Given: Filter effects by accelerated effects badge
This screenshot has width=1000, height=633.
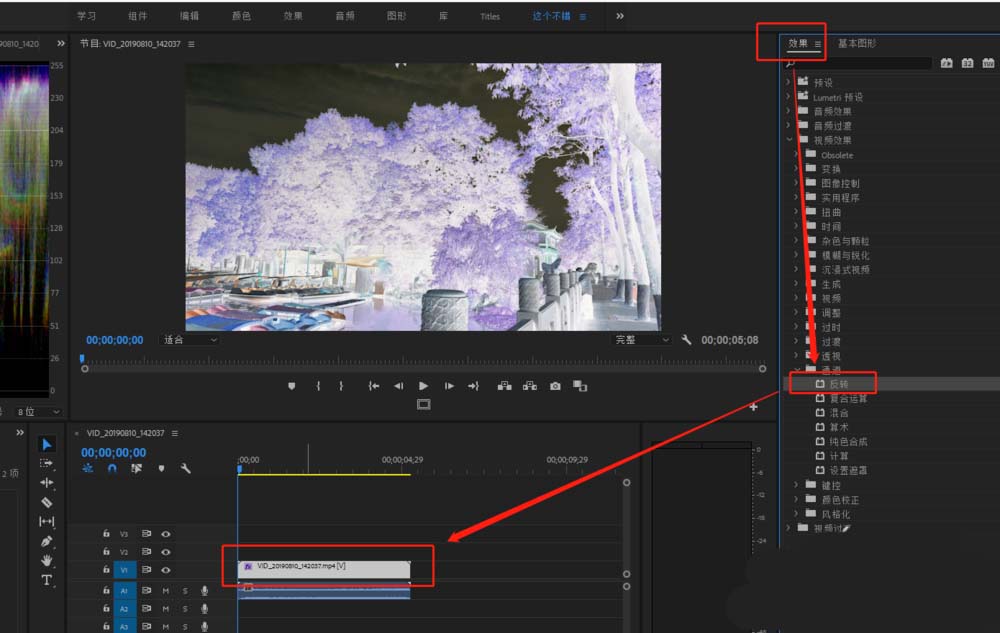Looking at the screenshot, I should pos(946,63).
